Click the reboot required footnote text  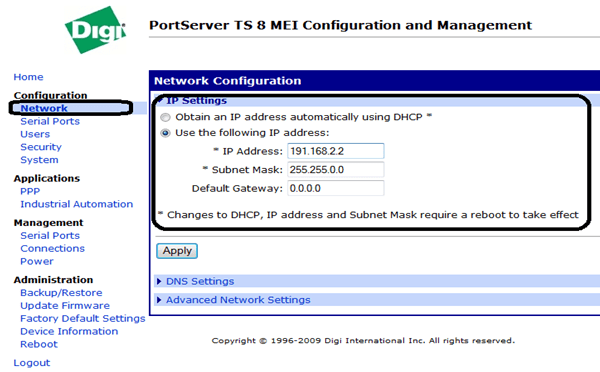click(368, 215)
